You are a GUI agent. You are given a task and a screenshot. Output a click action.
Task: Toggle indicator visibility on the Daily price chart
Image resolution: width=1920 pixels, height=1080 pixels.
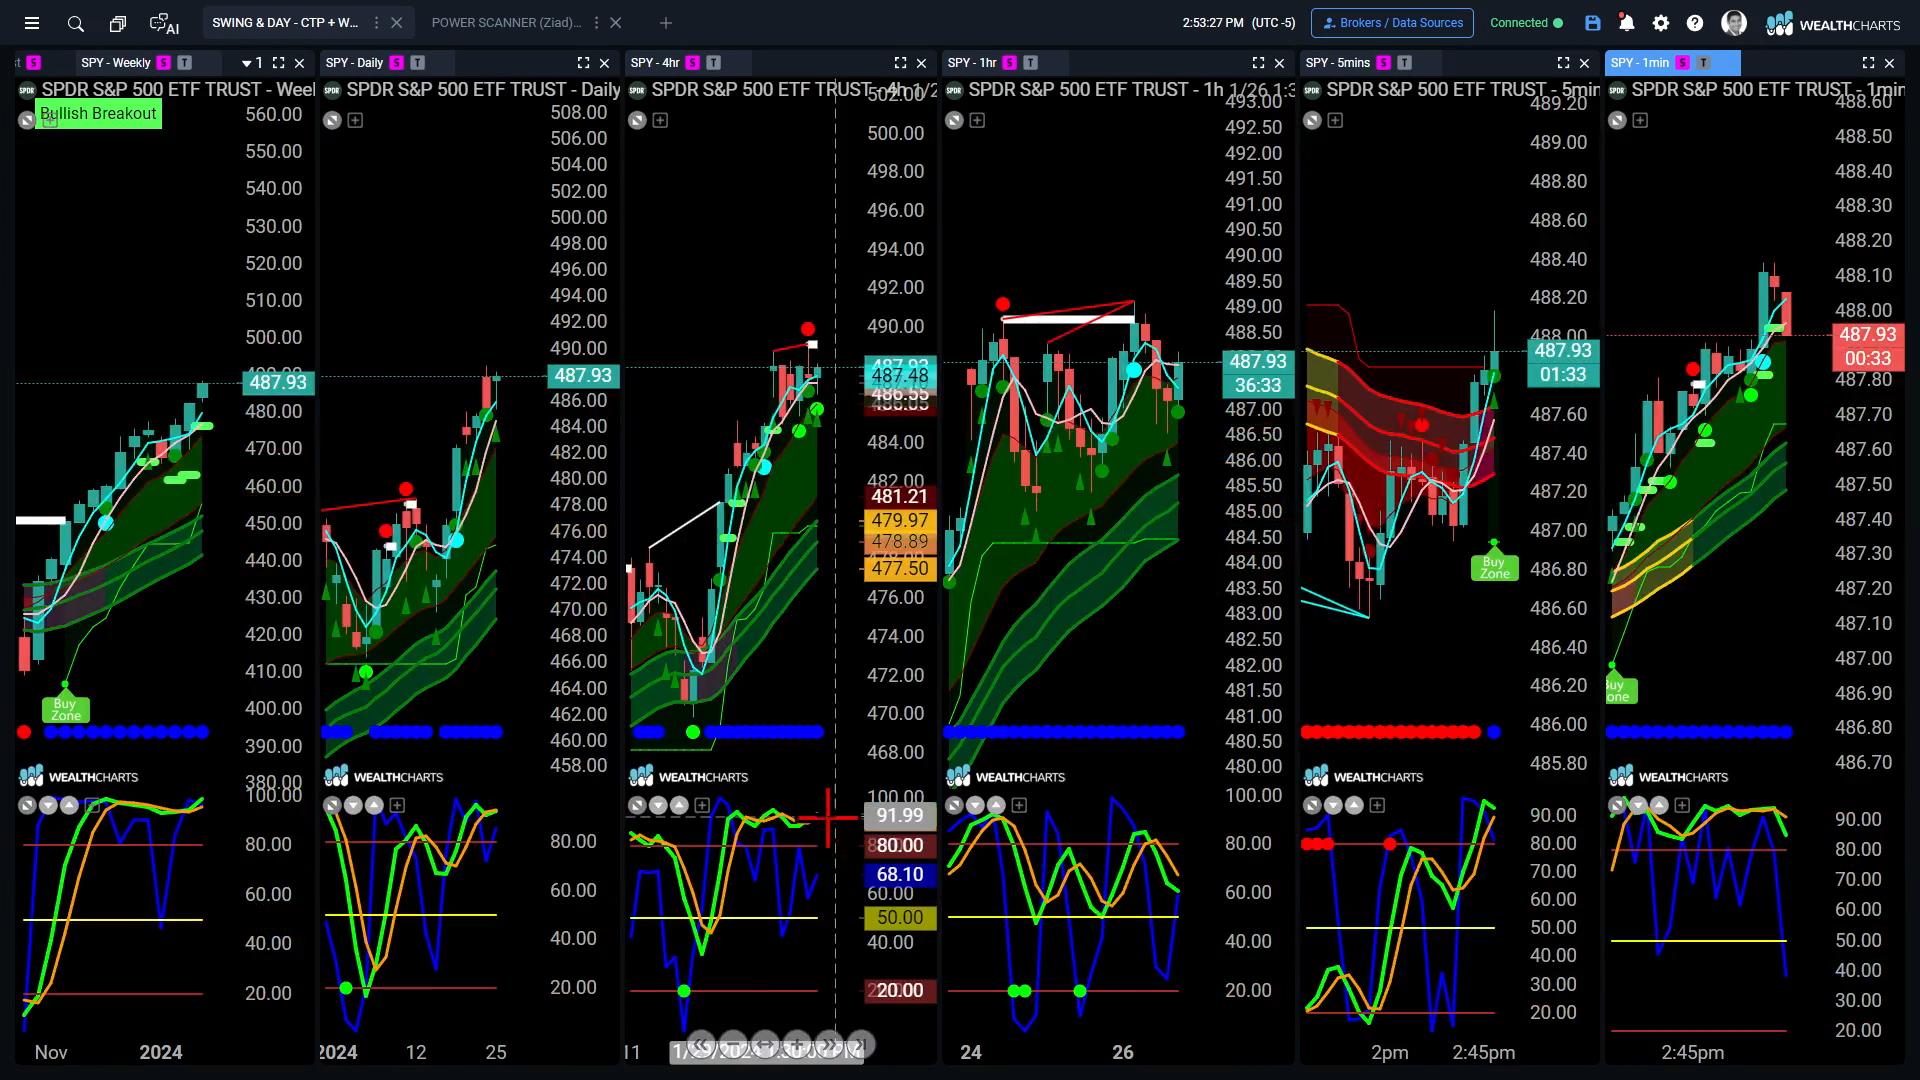tap(332, 120)
